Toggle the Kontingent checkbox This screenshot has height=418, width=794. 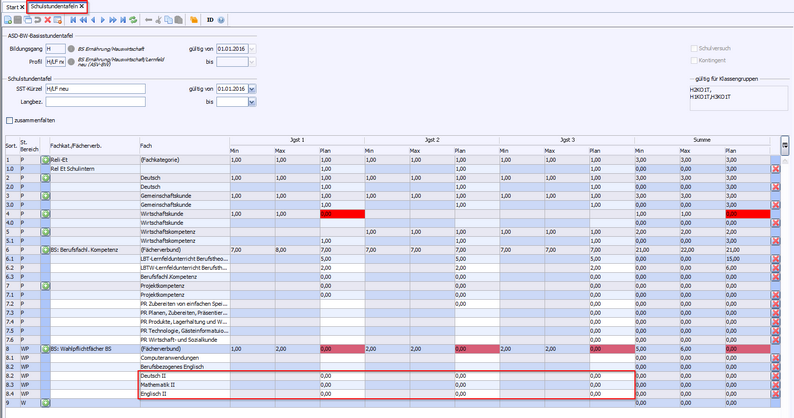(x=695, y=60)
